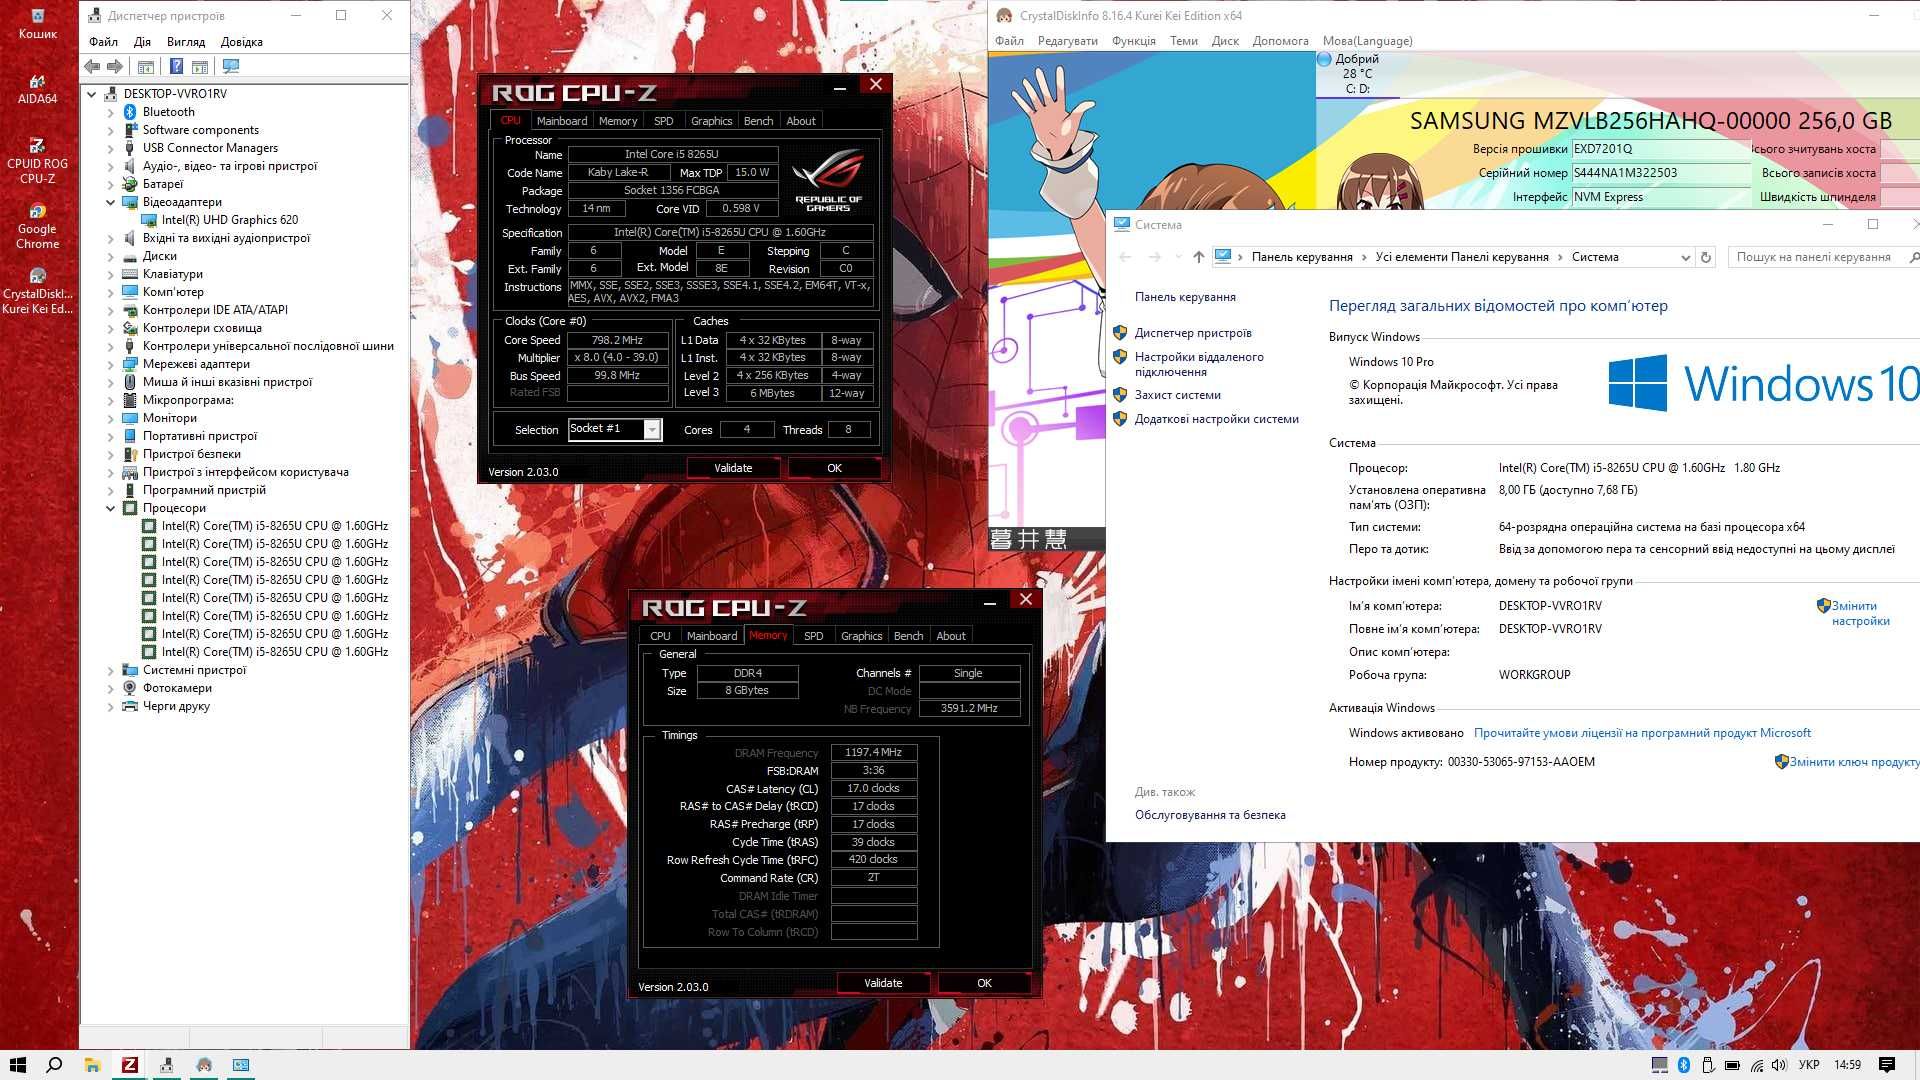Open Файл menu in Device Manager
This screenshot has width=1920, height=1080.
103,42
